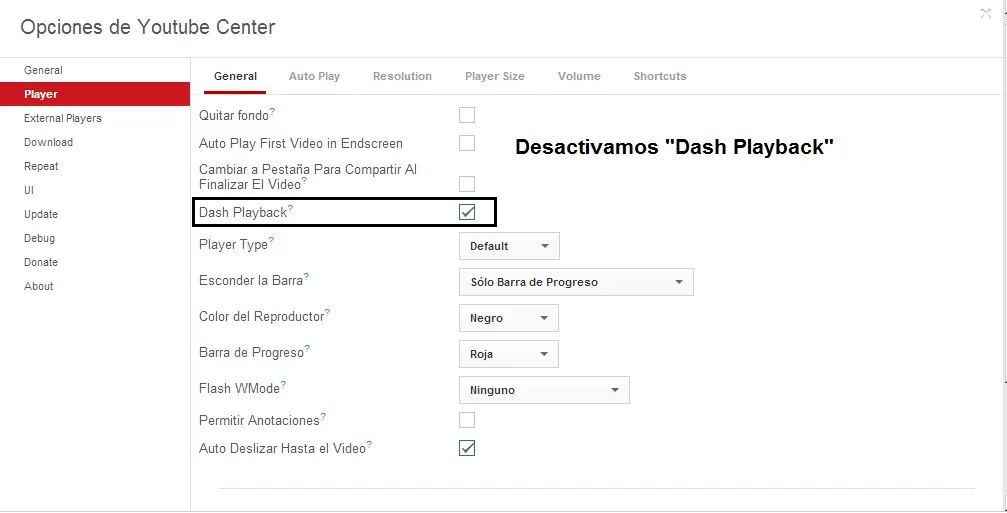Open Update section in the sidebar

[x=95, y=214]
